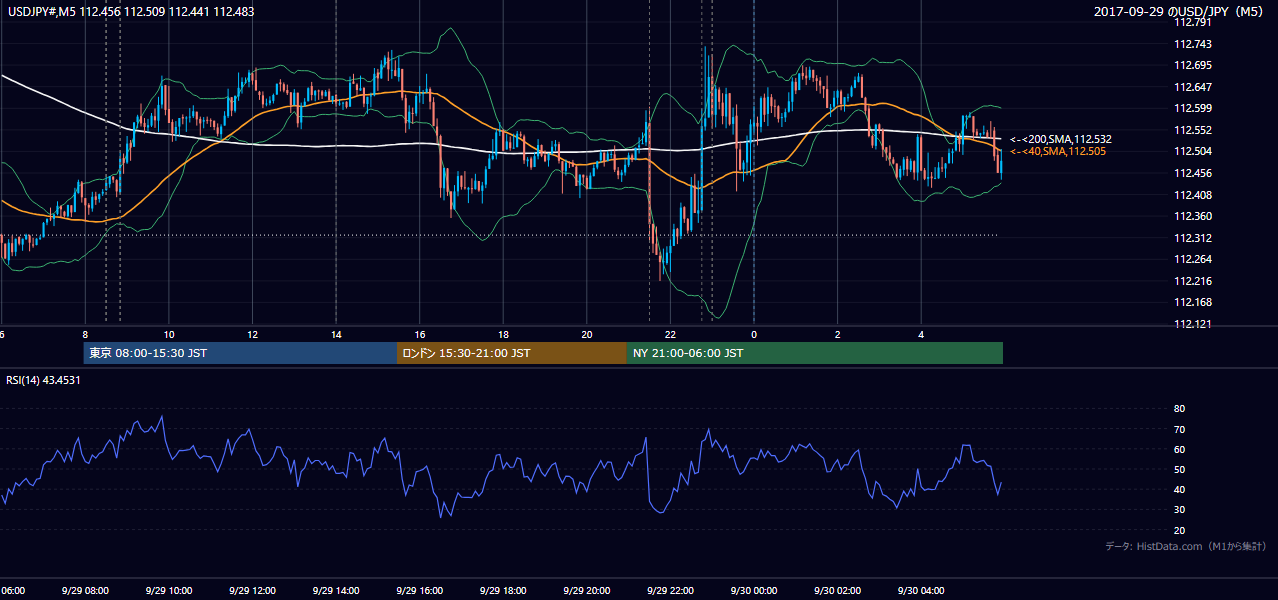Click the 9/29 22:00 time axis label

669,591
